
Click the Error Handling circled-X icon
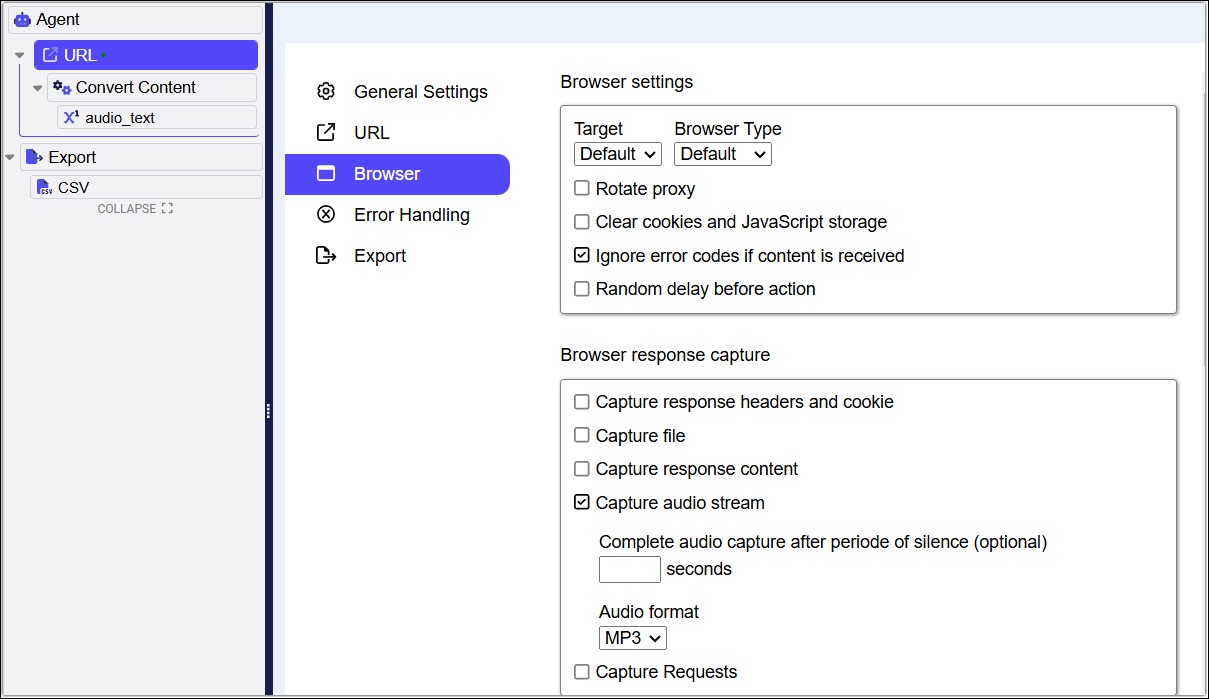[x=326, y=214]
